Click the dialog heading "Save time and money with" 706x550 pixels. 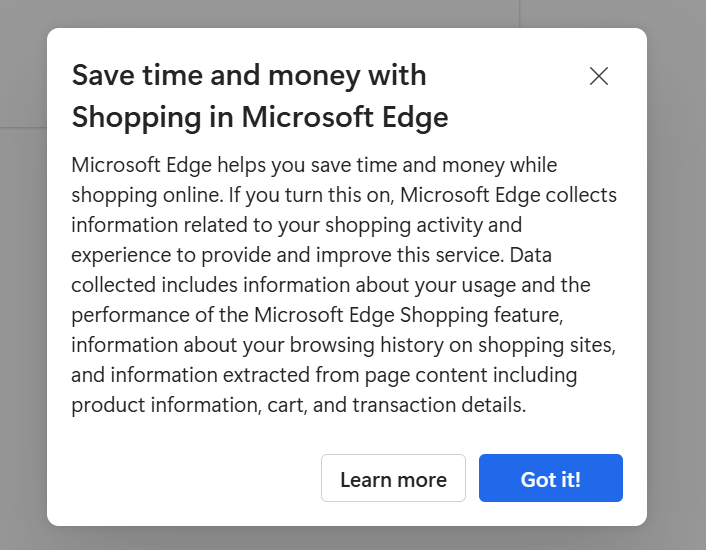pyautogui.click(x=249, y=75)
